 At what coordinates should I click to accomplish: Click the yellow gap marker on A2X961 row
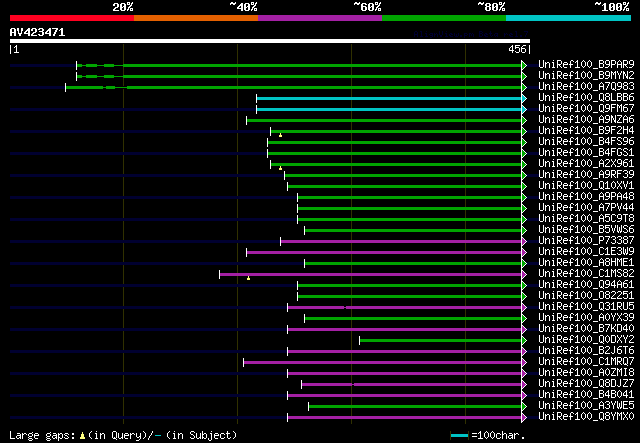[x=280, y=168]
